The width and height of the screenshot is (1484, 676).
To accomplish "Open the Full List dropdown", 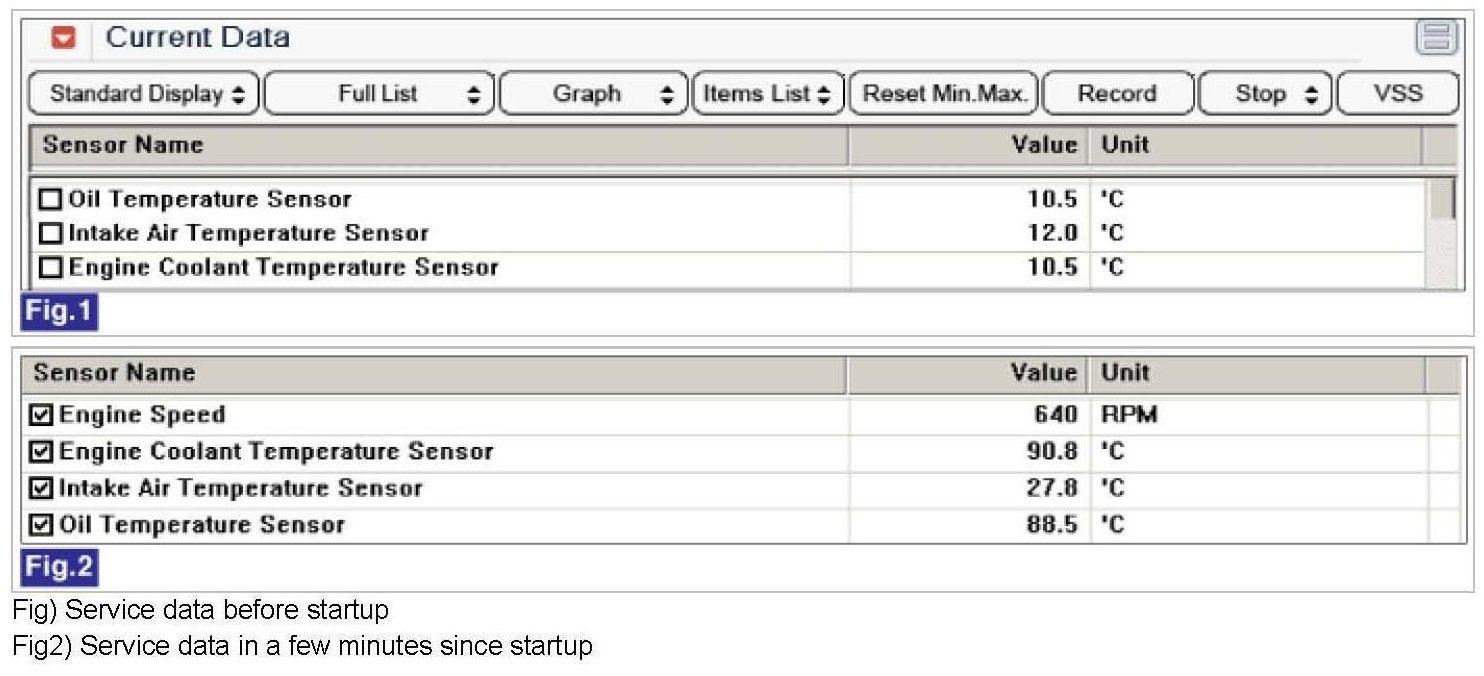I will pyautogui.click(x=379, y=94).
